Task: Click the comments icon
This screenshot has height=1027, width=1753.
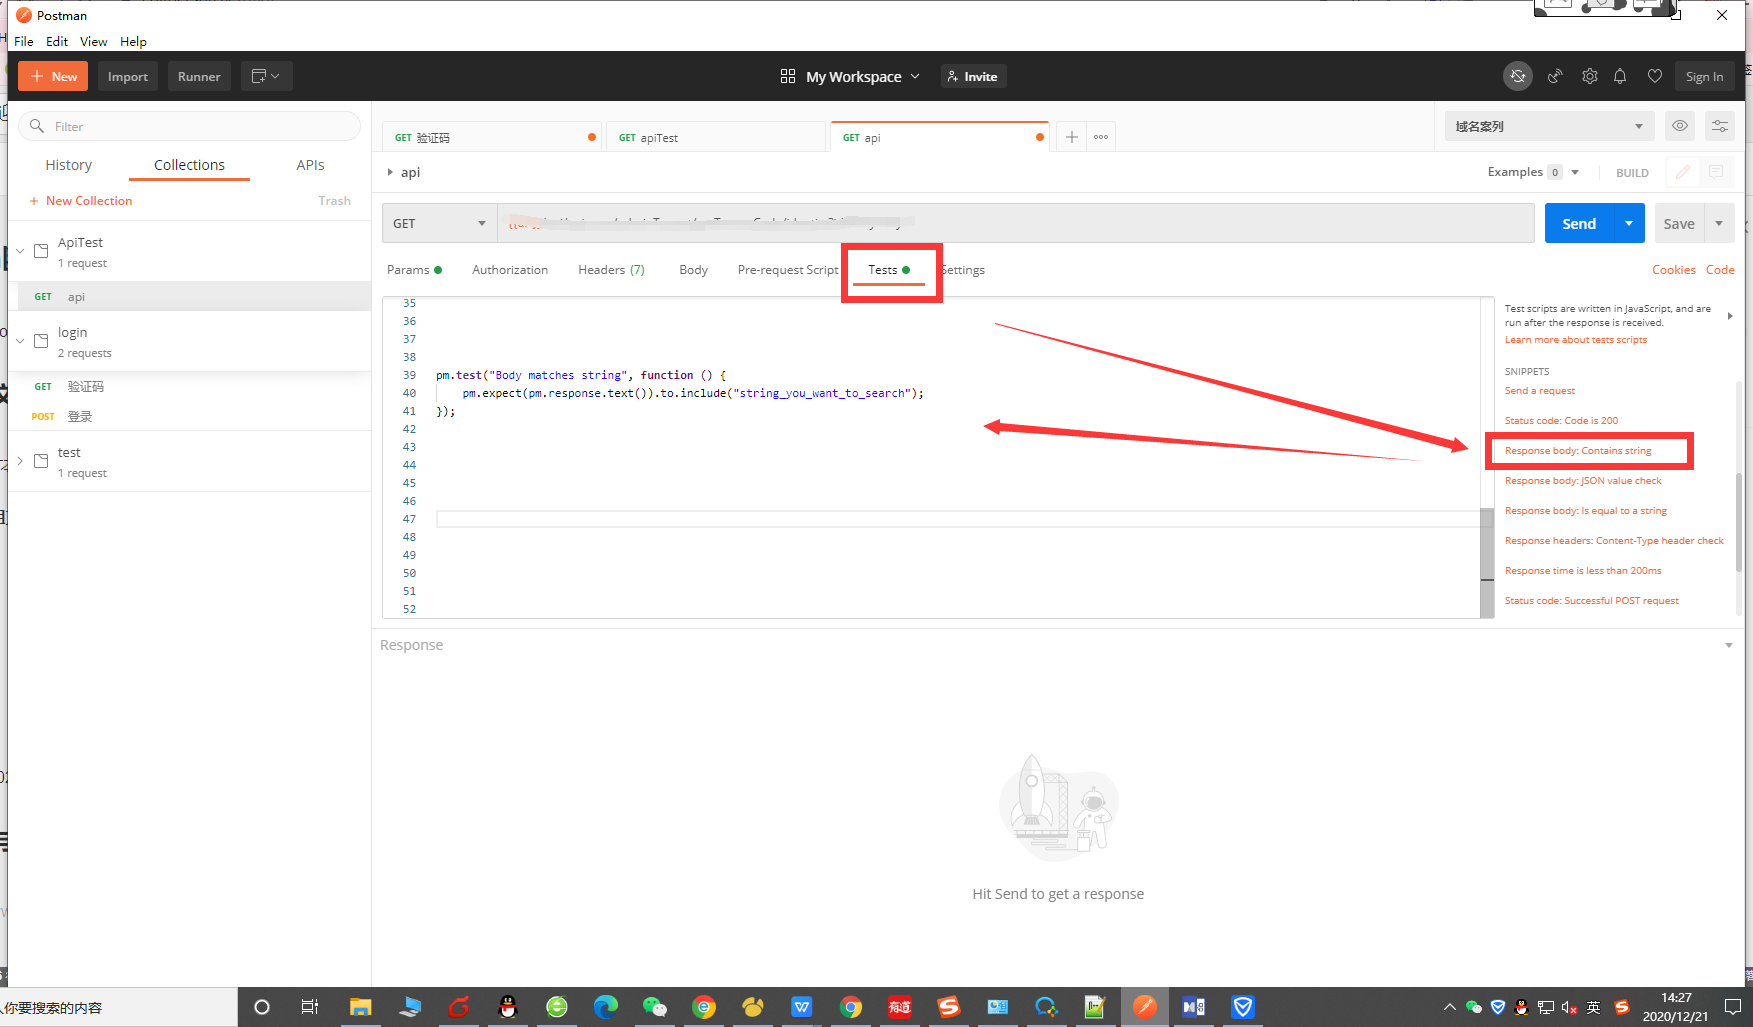Action: pyautogui.click(x=1716, y=172)
